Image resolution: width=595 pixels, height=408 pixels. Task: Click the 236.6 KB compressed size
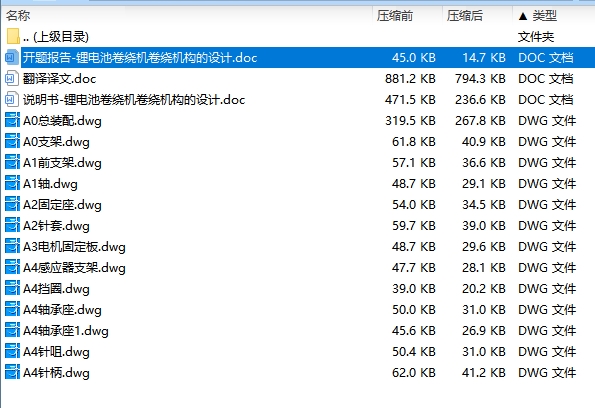coord(480,99)
